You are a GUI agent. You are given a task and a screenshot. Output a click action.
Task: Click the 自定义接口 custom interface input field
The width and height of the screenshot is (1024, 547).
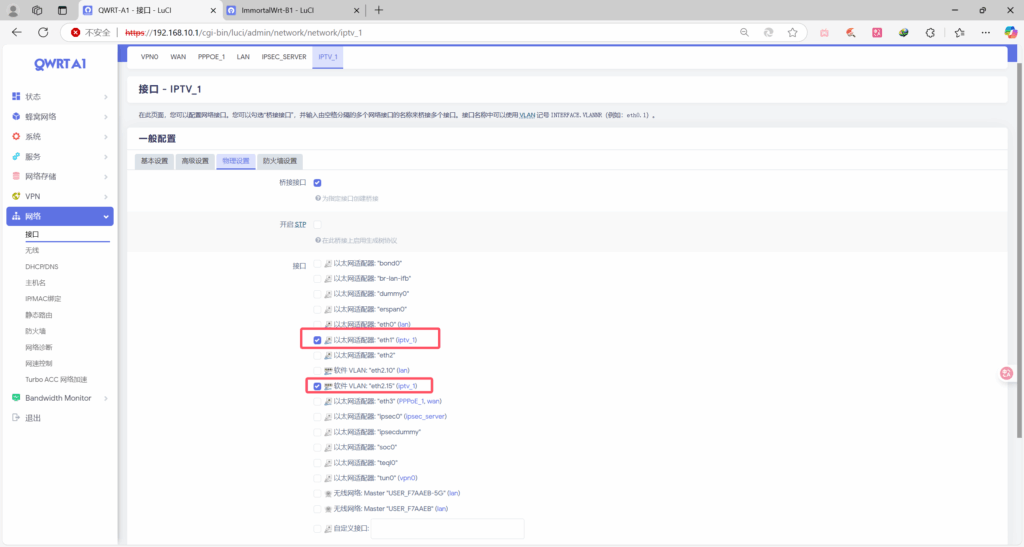tap(447, 528)
